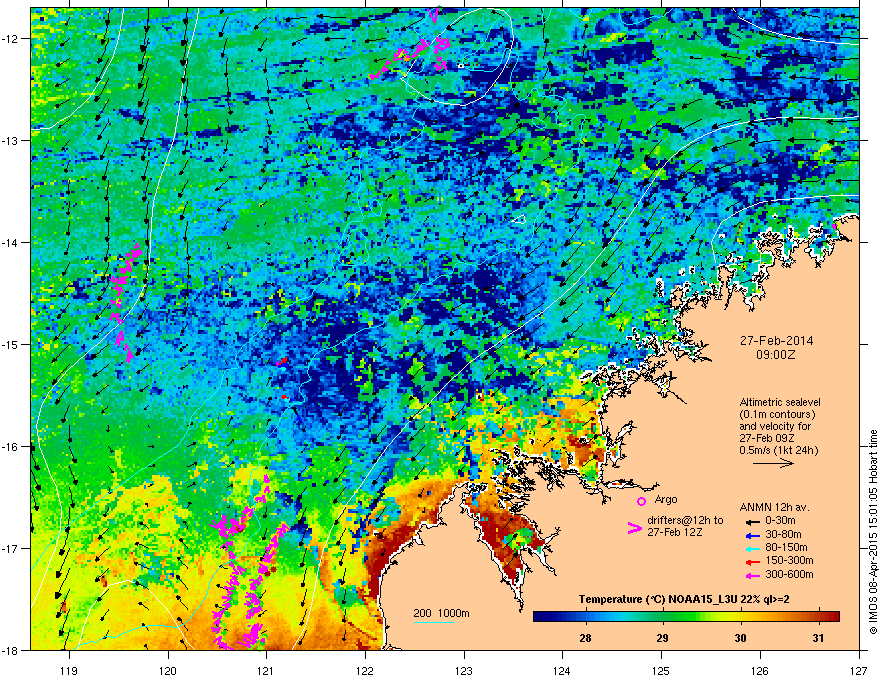Click the magenta drifters arrowhead legend symbol
This screenshot has width=880, height=680.
coord(634,528)
